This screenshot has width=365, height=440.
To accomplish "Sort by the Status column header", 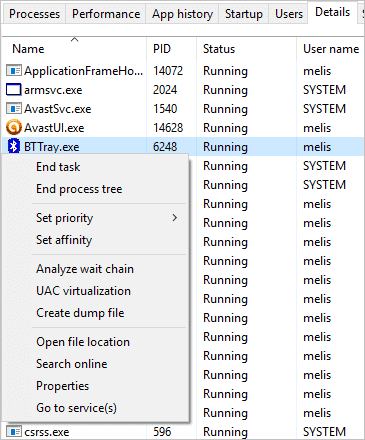I will [246, 49].
